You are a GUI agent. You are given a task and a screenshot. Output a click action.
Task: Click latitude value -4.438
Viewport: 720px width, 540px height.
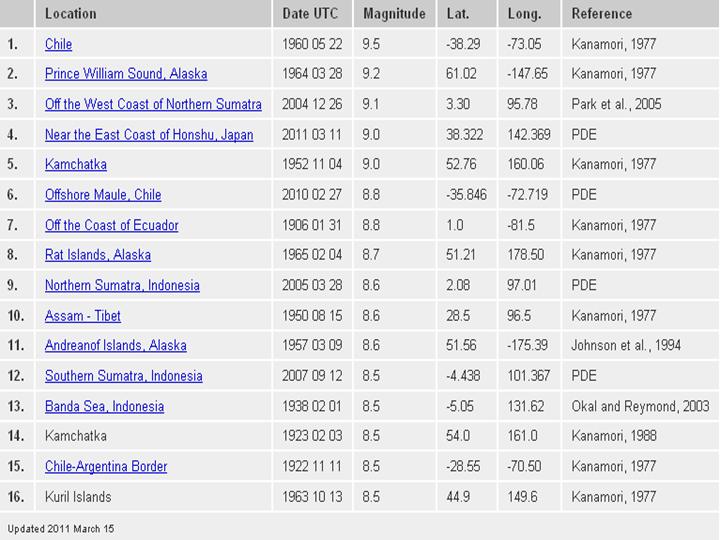tap(463, 376)
